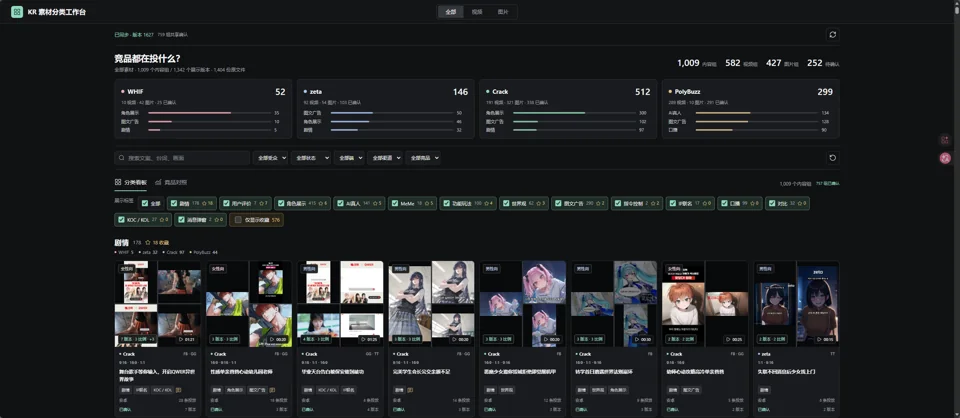
Task: Open the 分类看板 view tab
Action: click(131, 182)
